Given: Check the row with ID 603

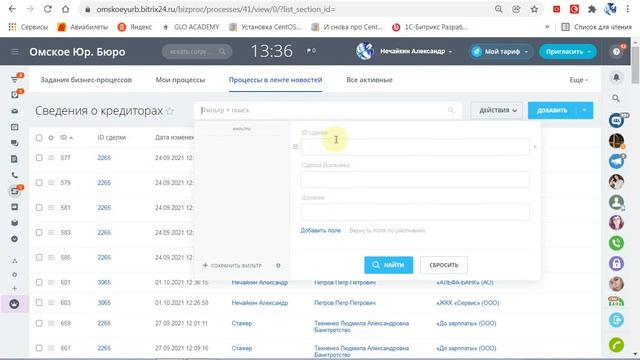Looking at the screenshot, I should coord(39,302).
